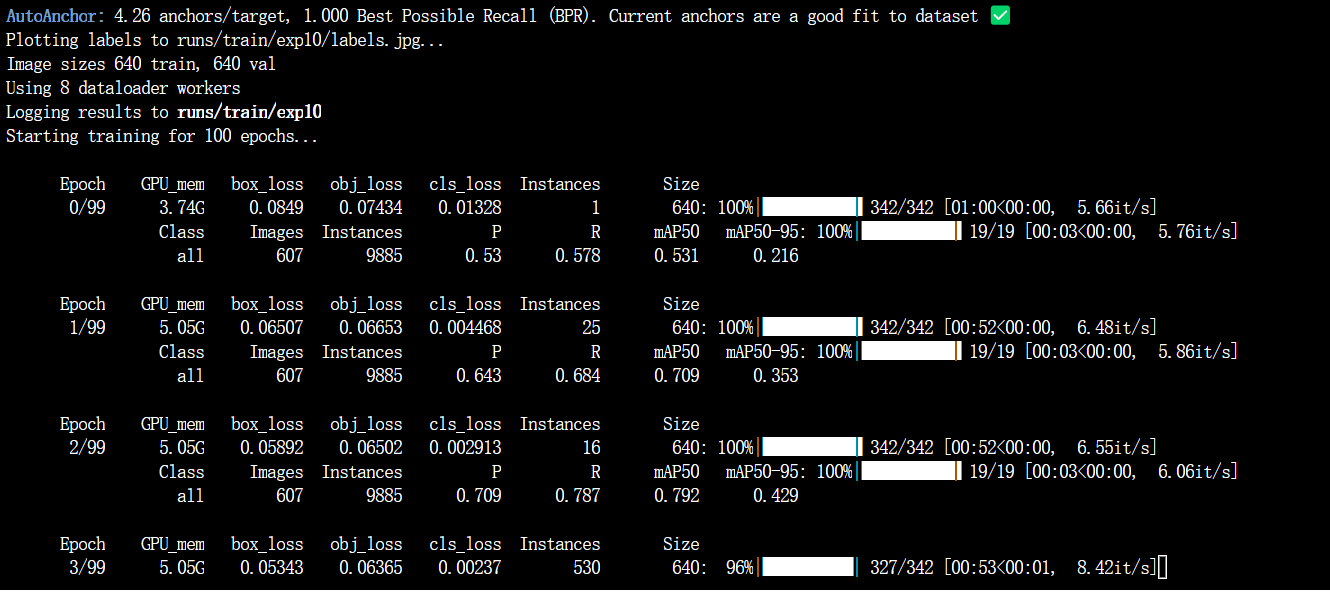Click the Size column header

click(681, 184)
